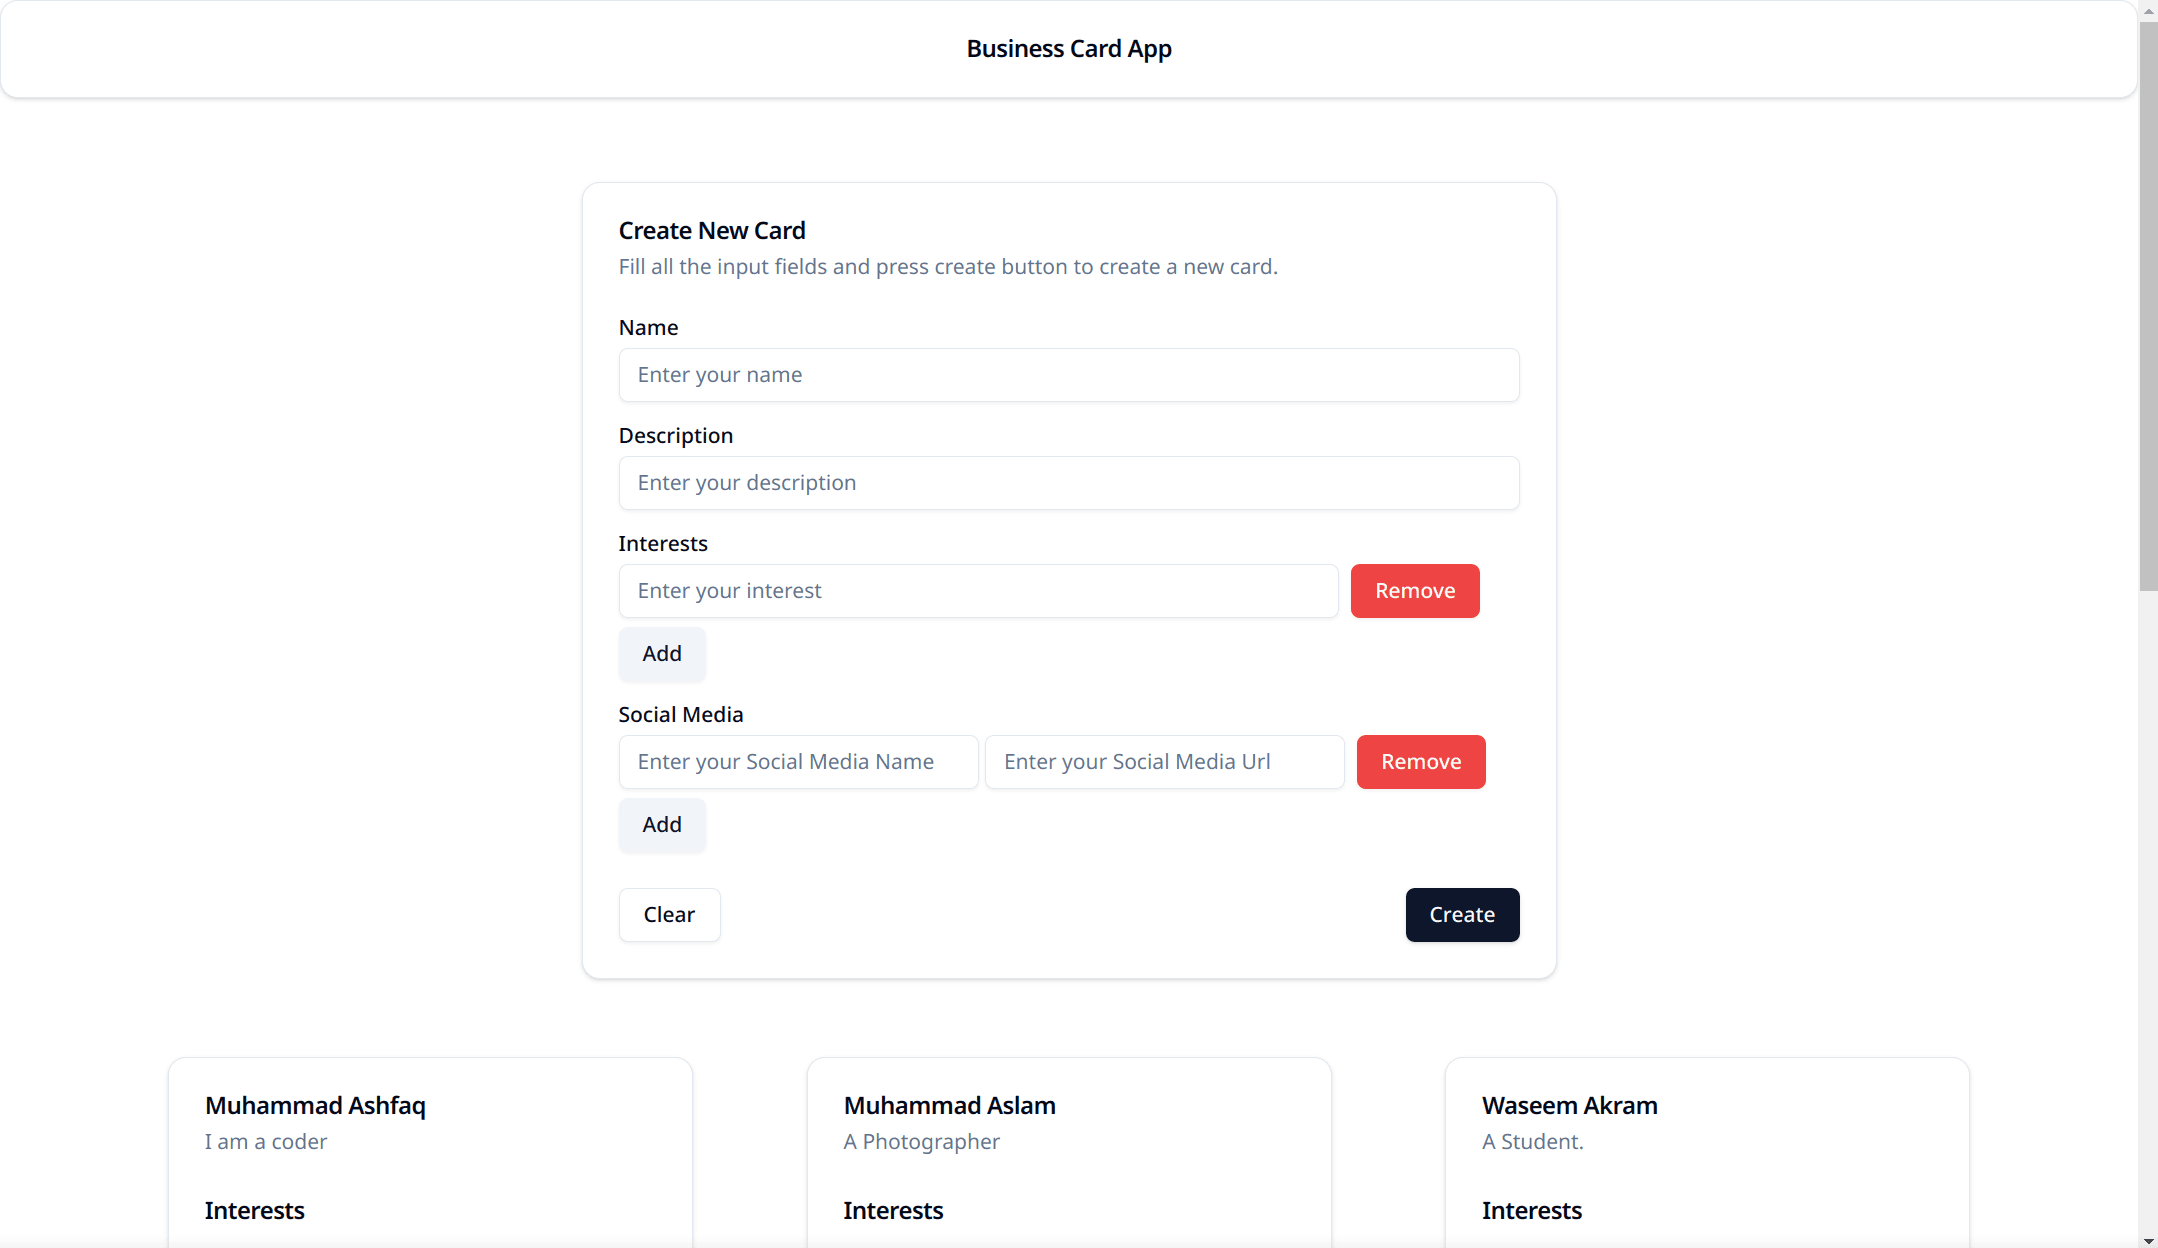Click the Description input field
The height and width of the screenshot is (1248, 2158).
(1068, 481)
